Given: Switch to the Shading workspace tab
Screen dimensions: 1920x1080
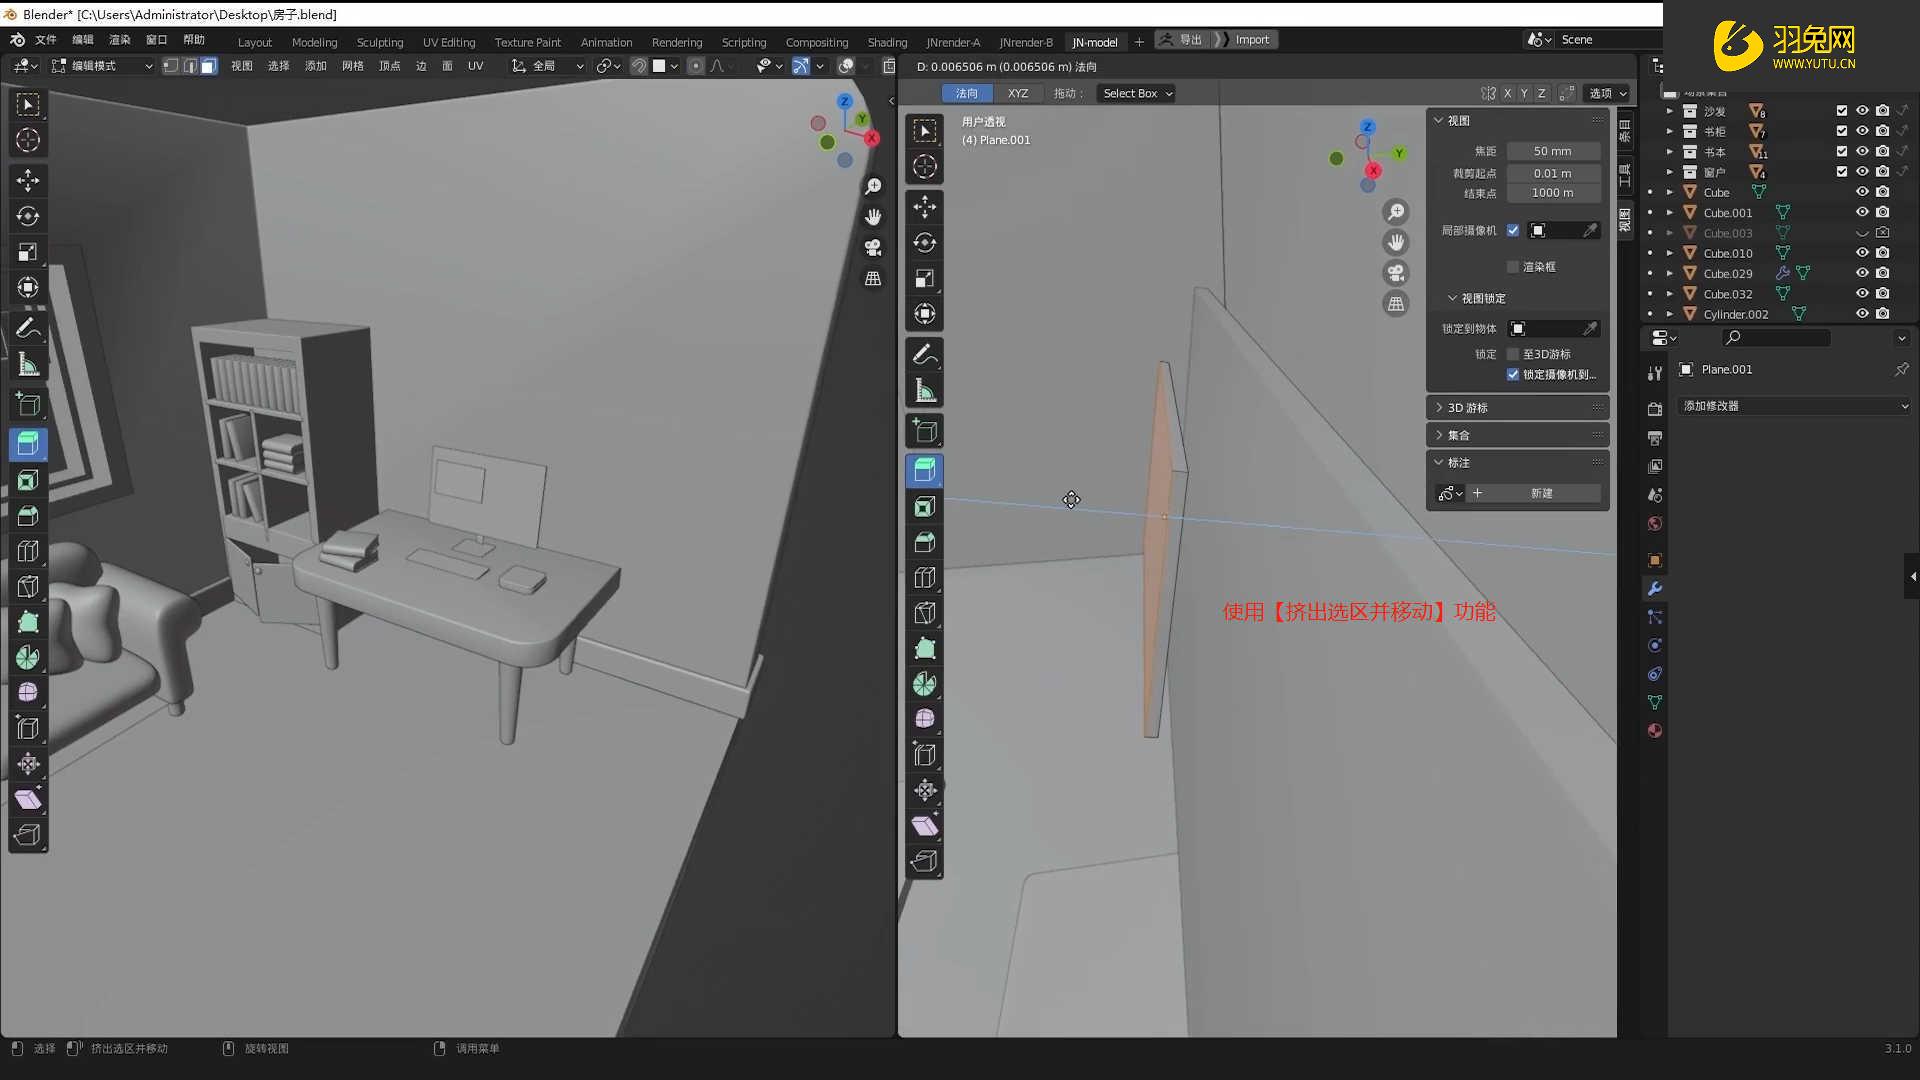Looking at the screenshot, I should [887, 42].
